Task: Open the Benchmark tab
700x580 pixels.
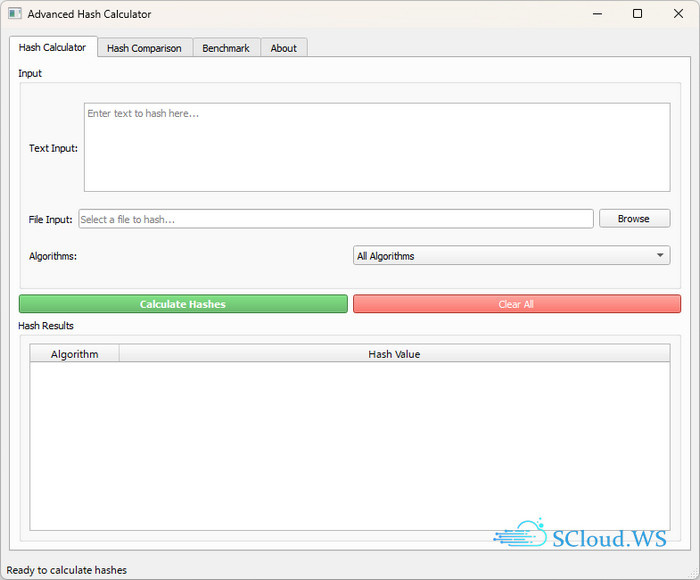Action: (x=226, y=48)
